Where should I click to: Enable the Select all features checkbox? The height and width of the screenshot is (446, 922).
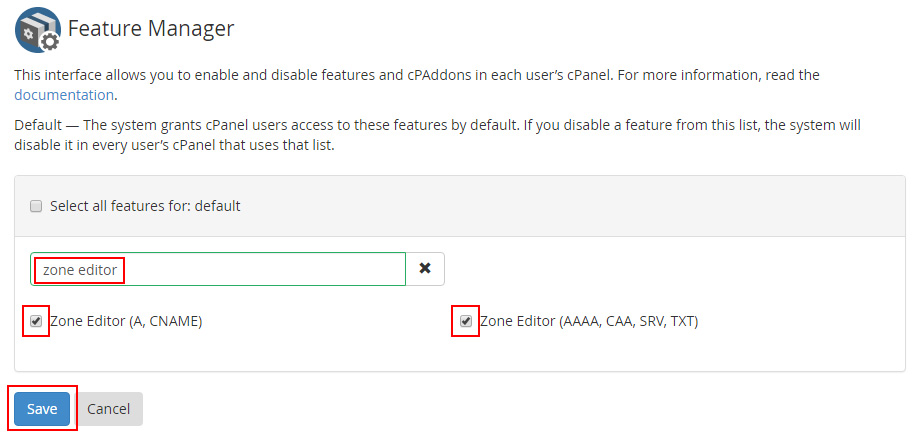pos(36,206)
